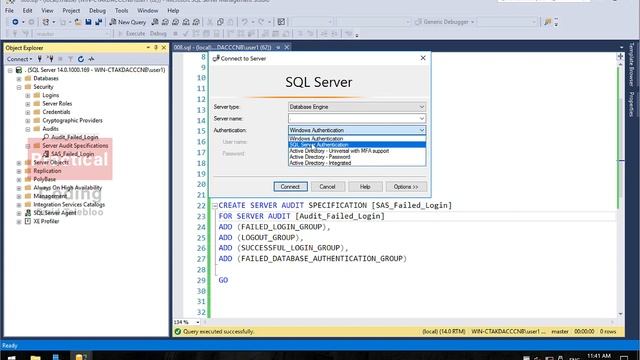Screen dimensions: 640x360
Task: Click the Authentication combo box arrow
Action: click(x=421, y=130)
